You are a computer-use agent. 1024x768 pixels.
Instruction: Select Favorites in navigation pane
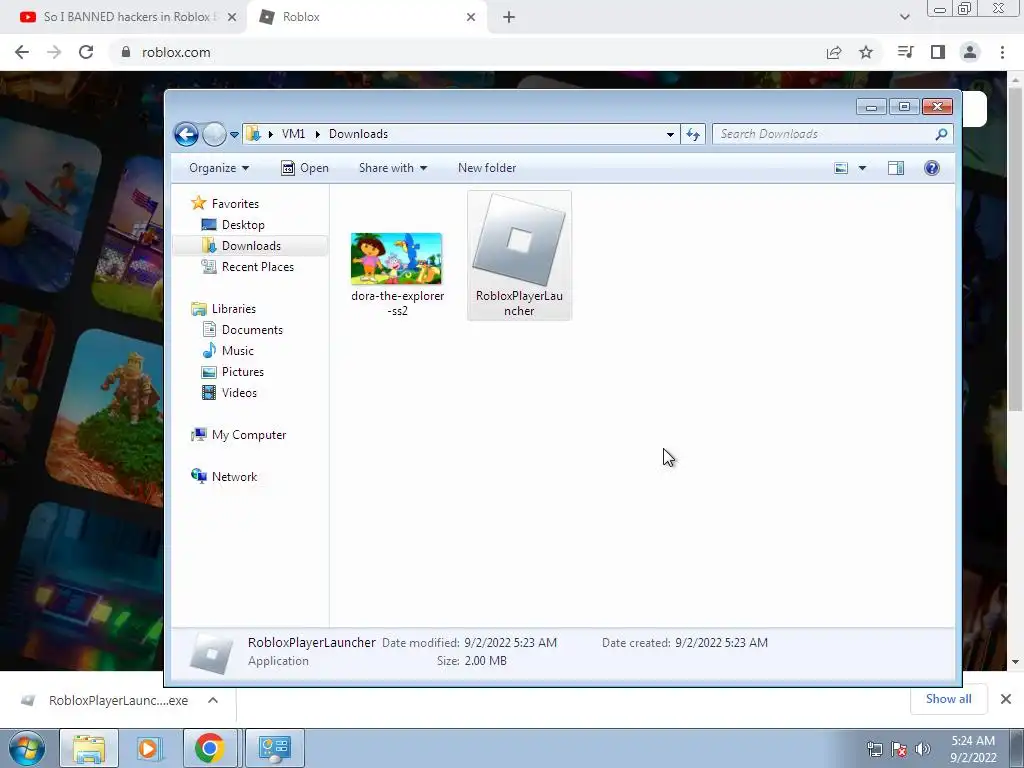(x=225, y=204)
